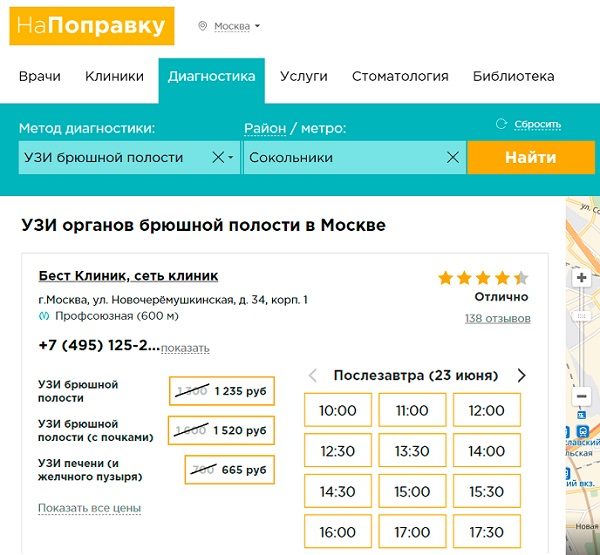The image size is (600, 555).
Task: Go to the previous date arrow
Action: click(x=313, y=376)
